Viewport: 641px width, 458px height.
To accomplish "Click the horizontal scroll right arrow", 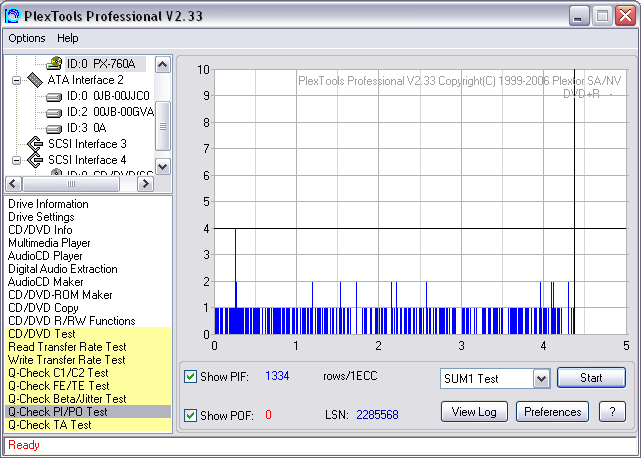I will click(x=145, y=184).
